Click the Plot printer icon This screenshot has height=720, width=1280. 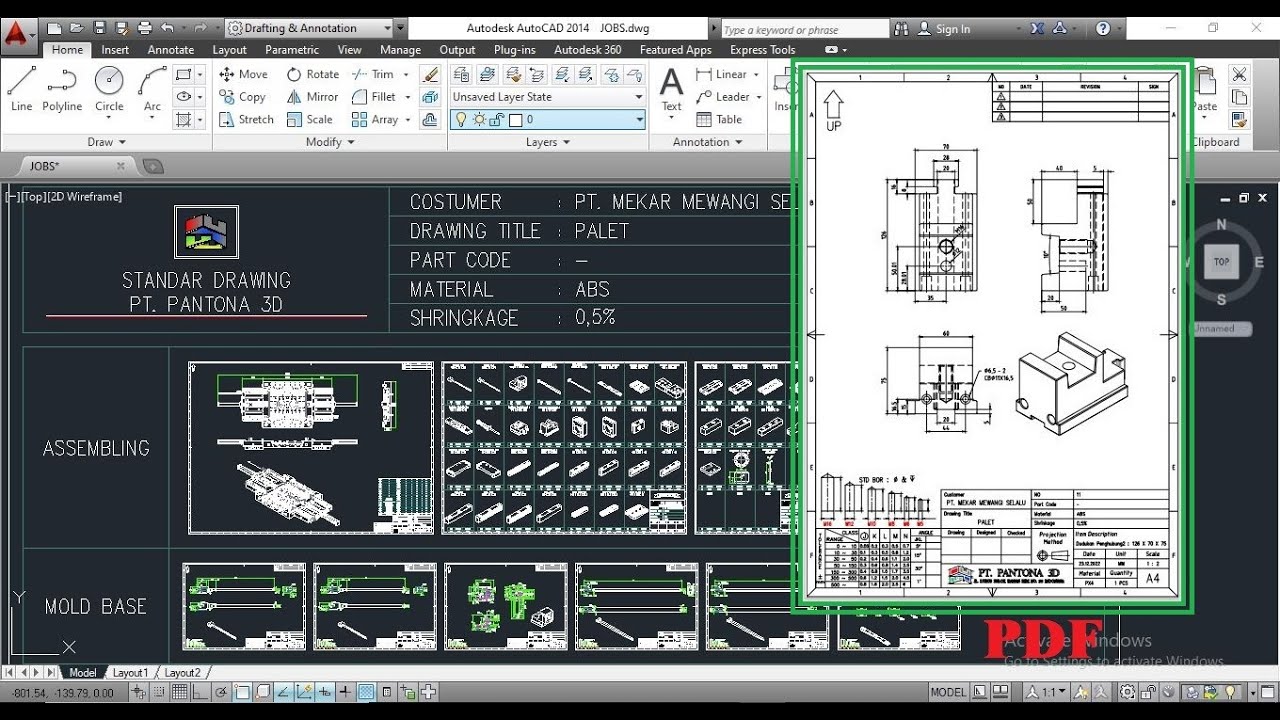point(144,28)
